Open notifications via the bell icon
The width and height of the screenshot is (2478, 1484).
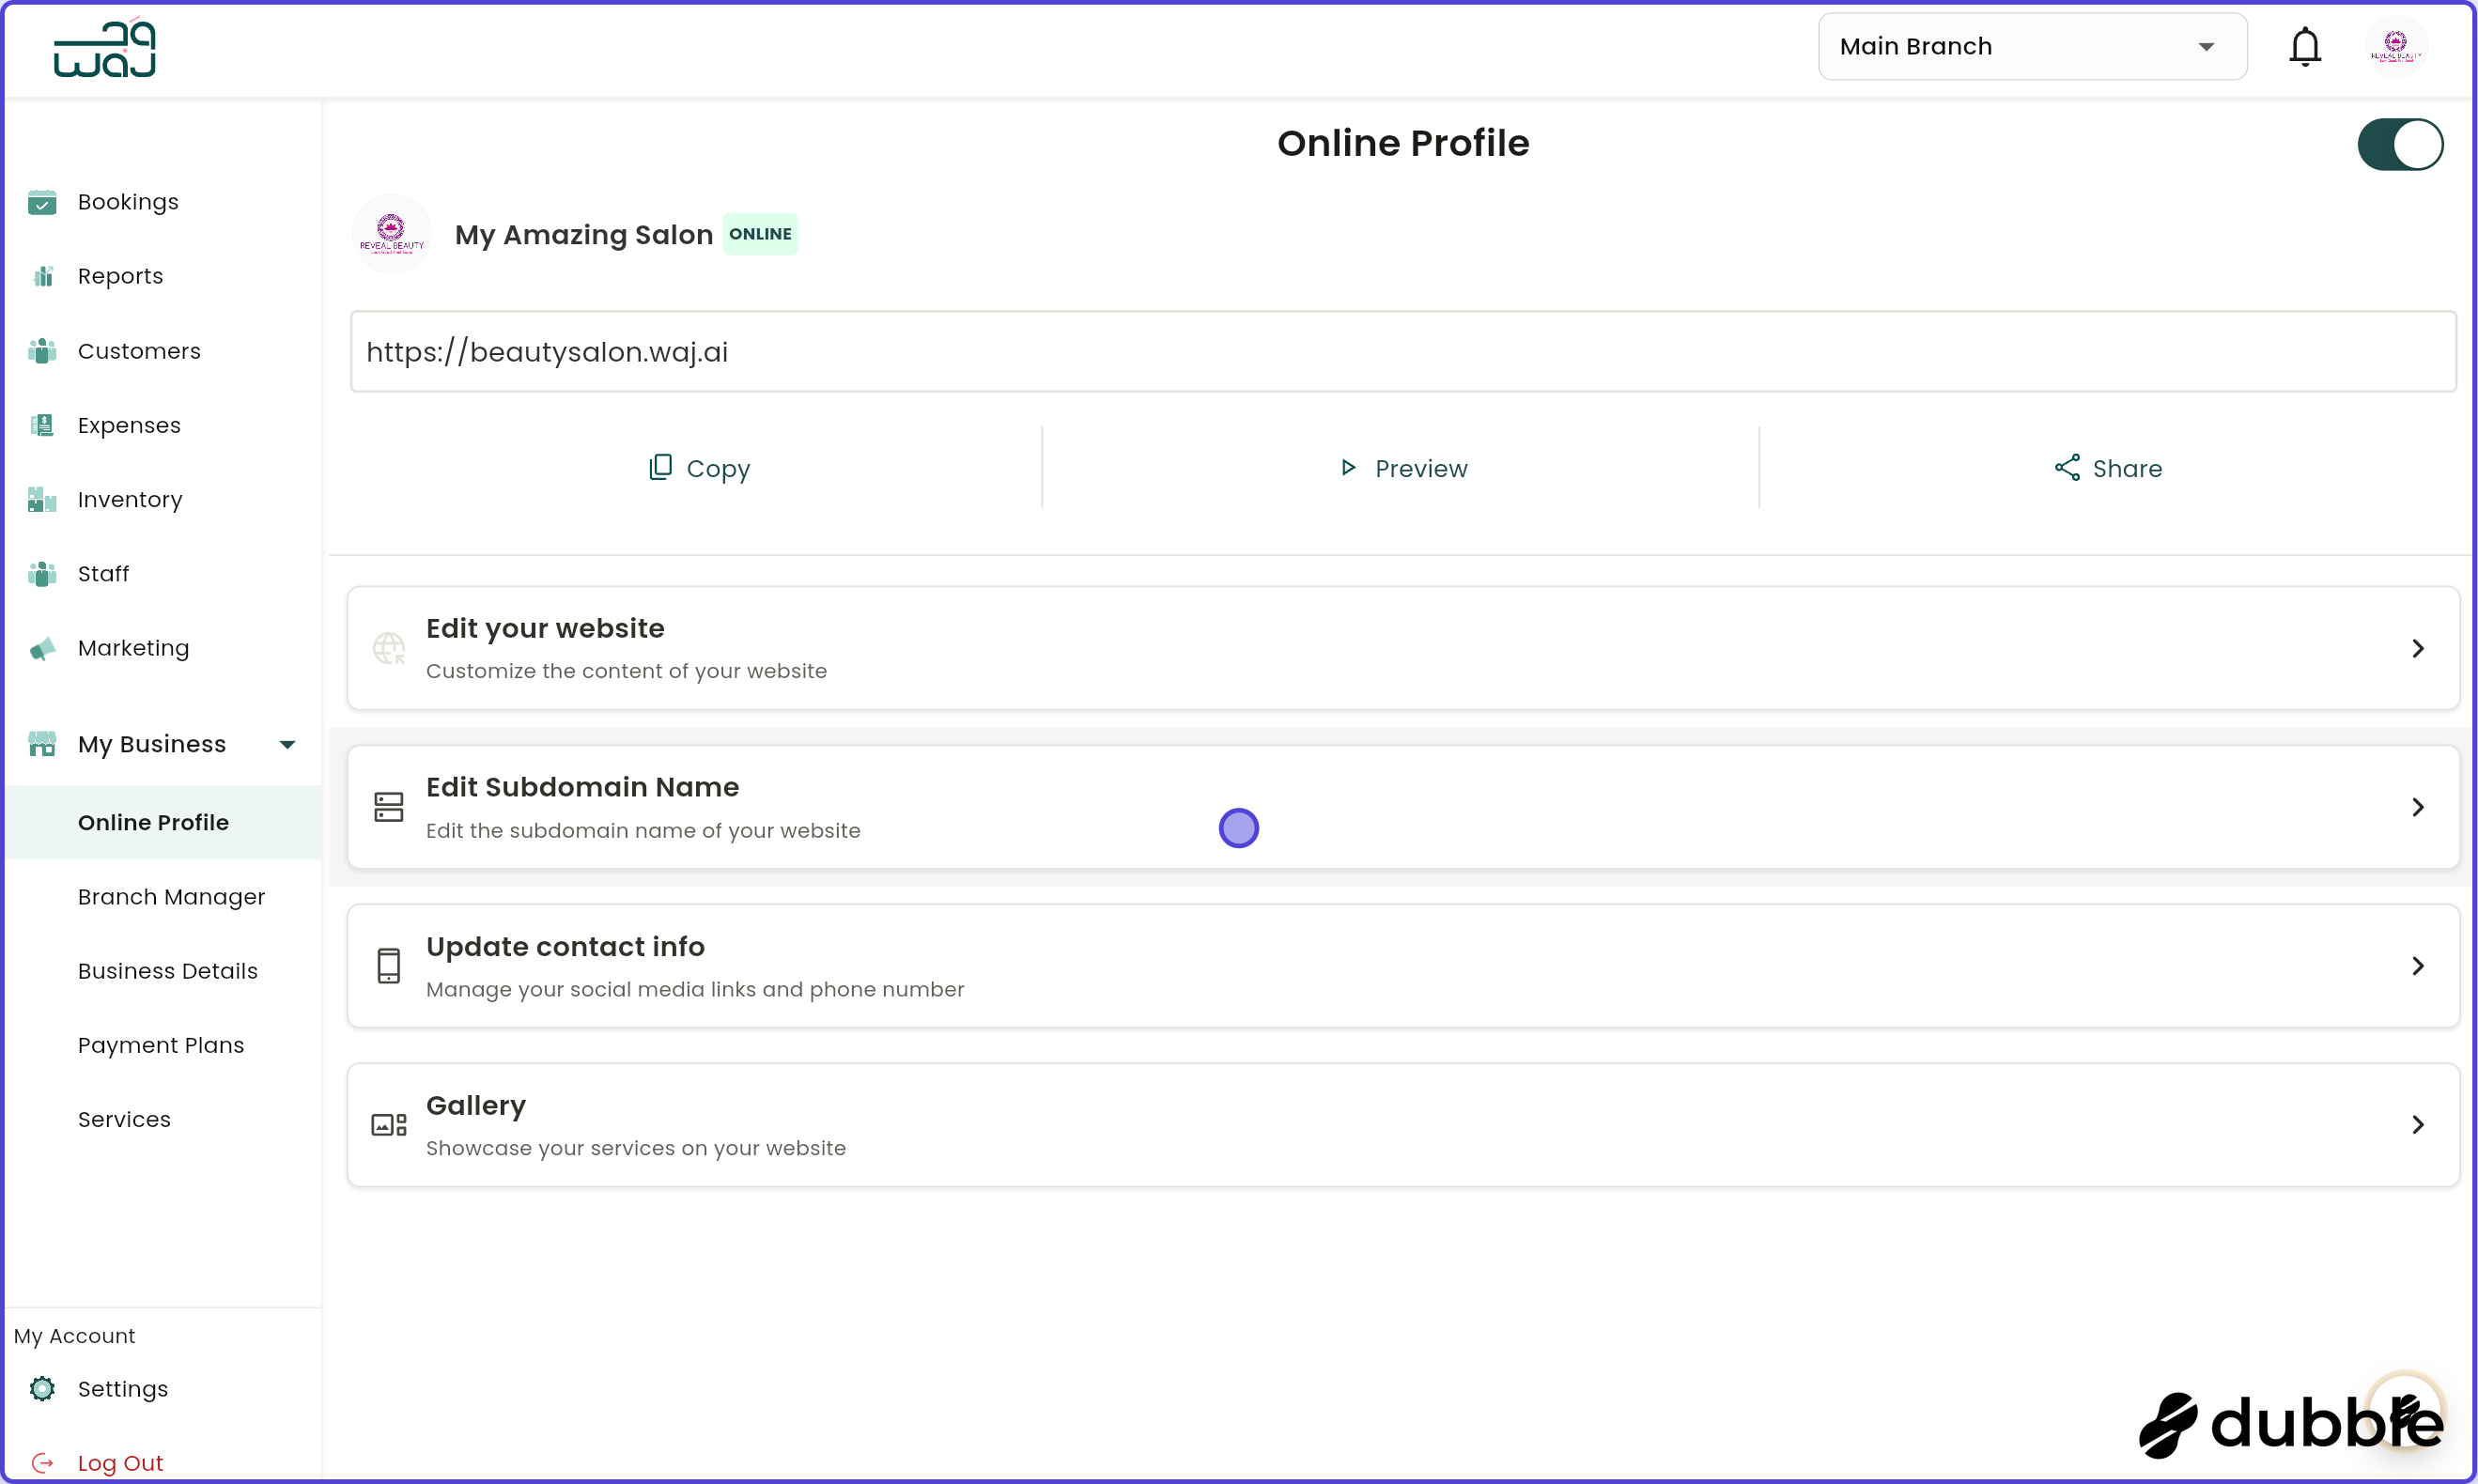[2305, 46]
